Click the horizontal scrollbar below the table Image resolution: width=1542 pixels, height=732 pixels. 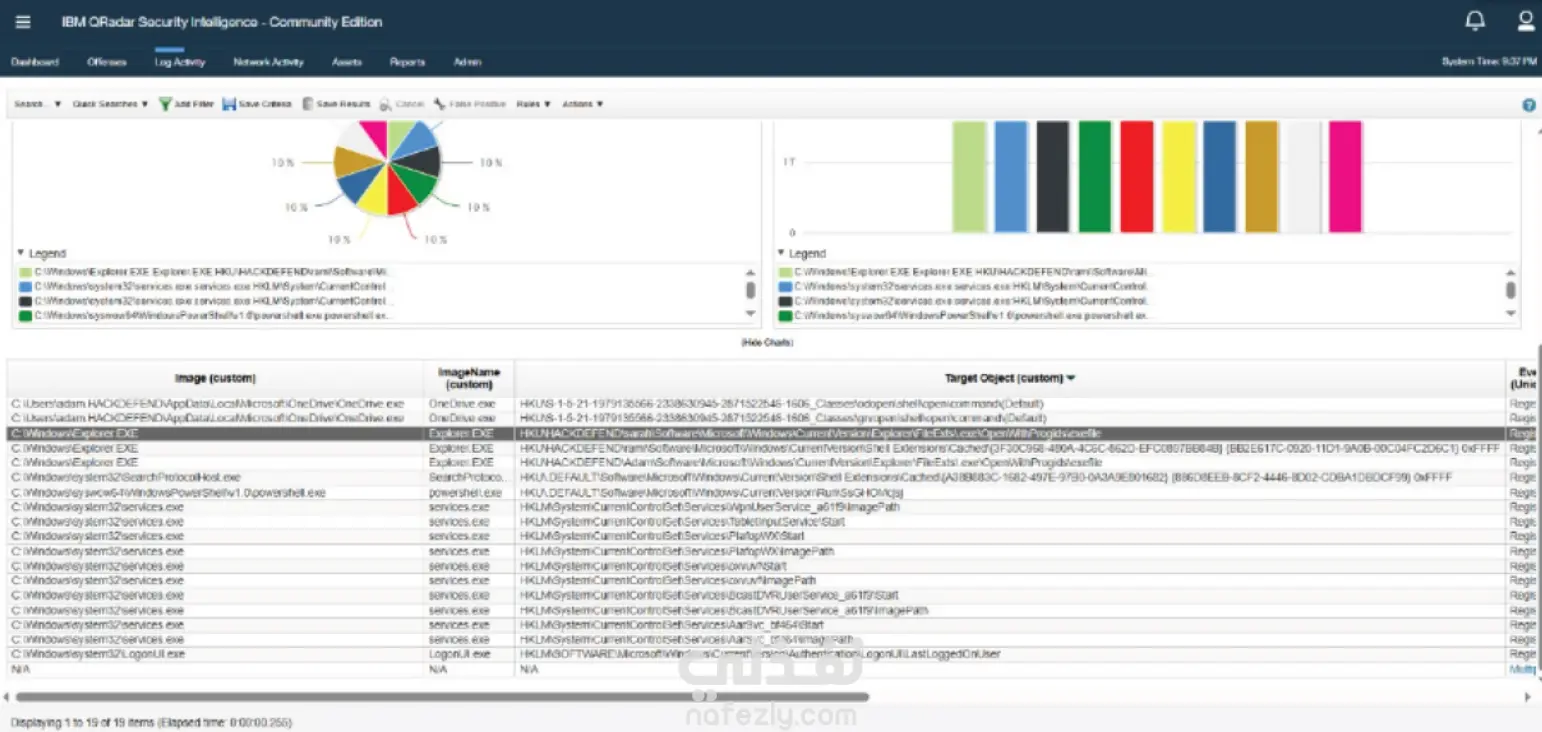pyautogui.click(x=442, y=697)
